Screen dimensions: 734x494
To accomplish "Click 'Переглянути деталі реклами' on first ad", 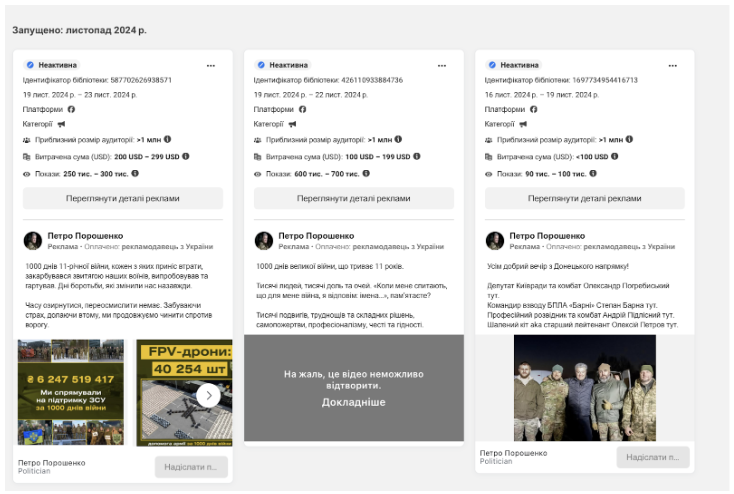I will click(123, 198).
